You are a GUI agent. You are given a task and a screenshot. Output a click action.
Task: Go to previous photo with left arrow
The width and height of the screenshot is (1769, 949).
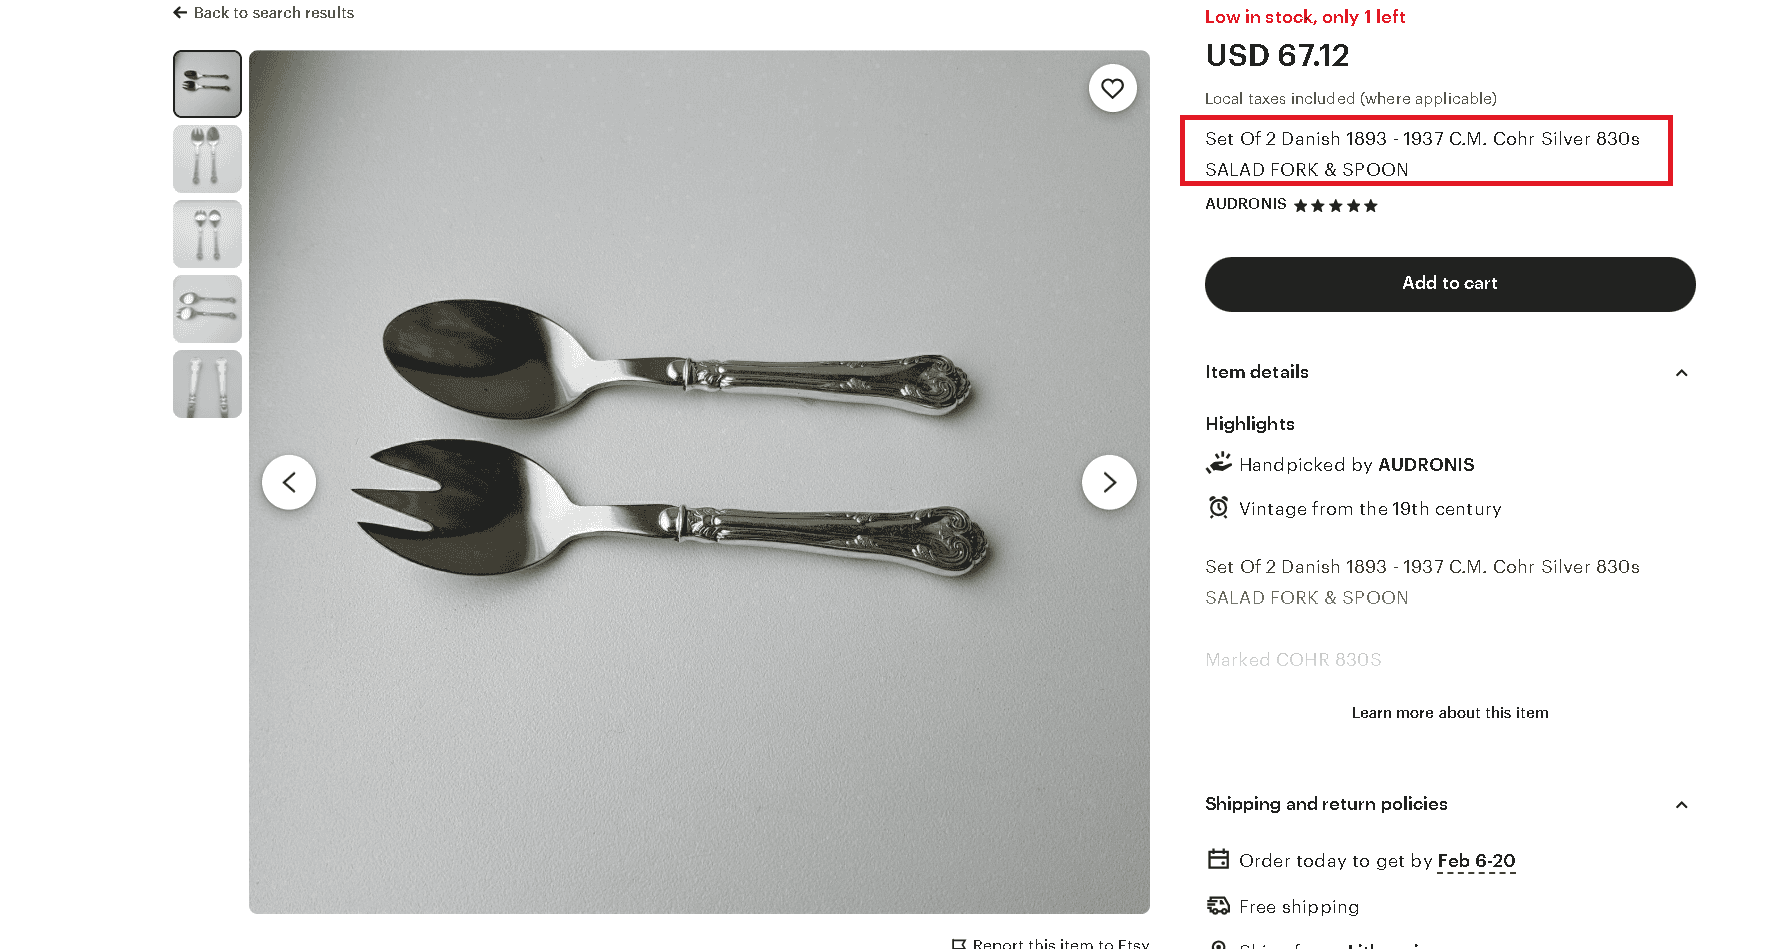[289, 482]
